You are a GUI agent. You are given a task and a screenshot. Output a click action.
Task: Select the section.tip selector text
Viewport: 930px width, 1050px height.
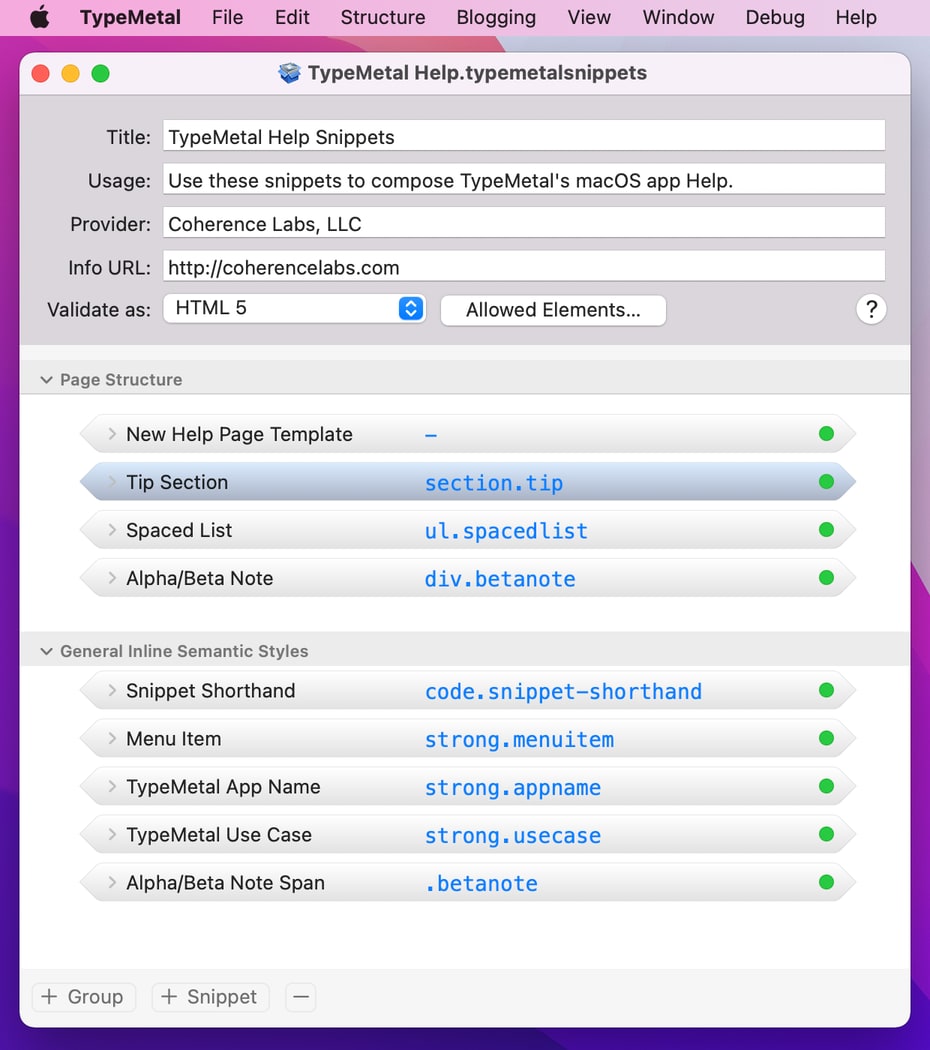(x=494, y=483)
